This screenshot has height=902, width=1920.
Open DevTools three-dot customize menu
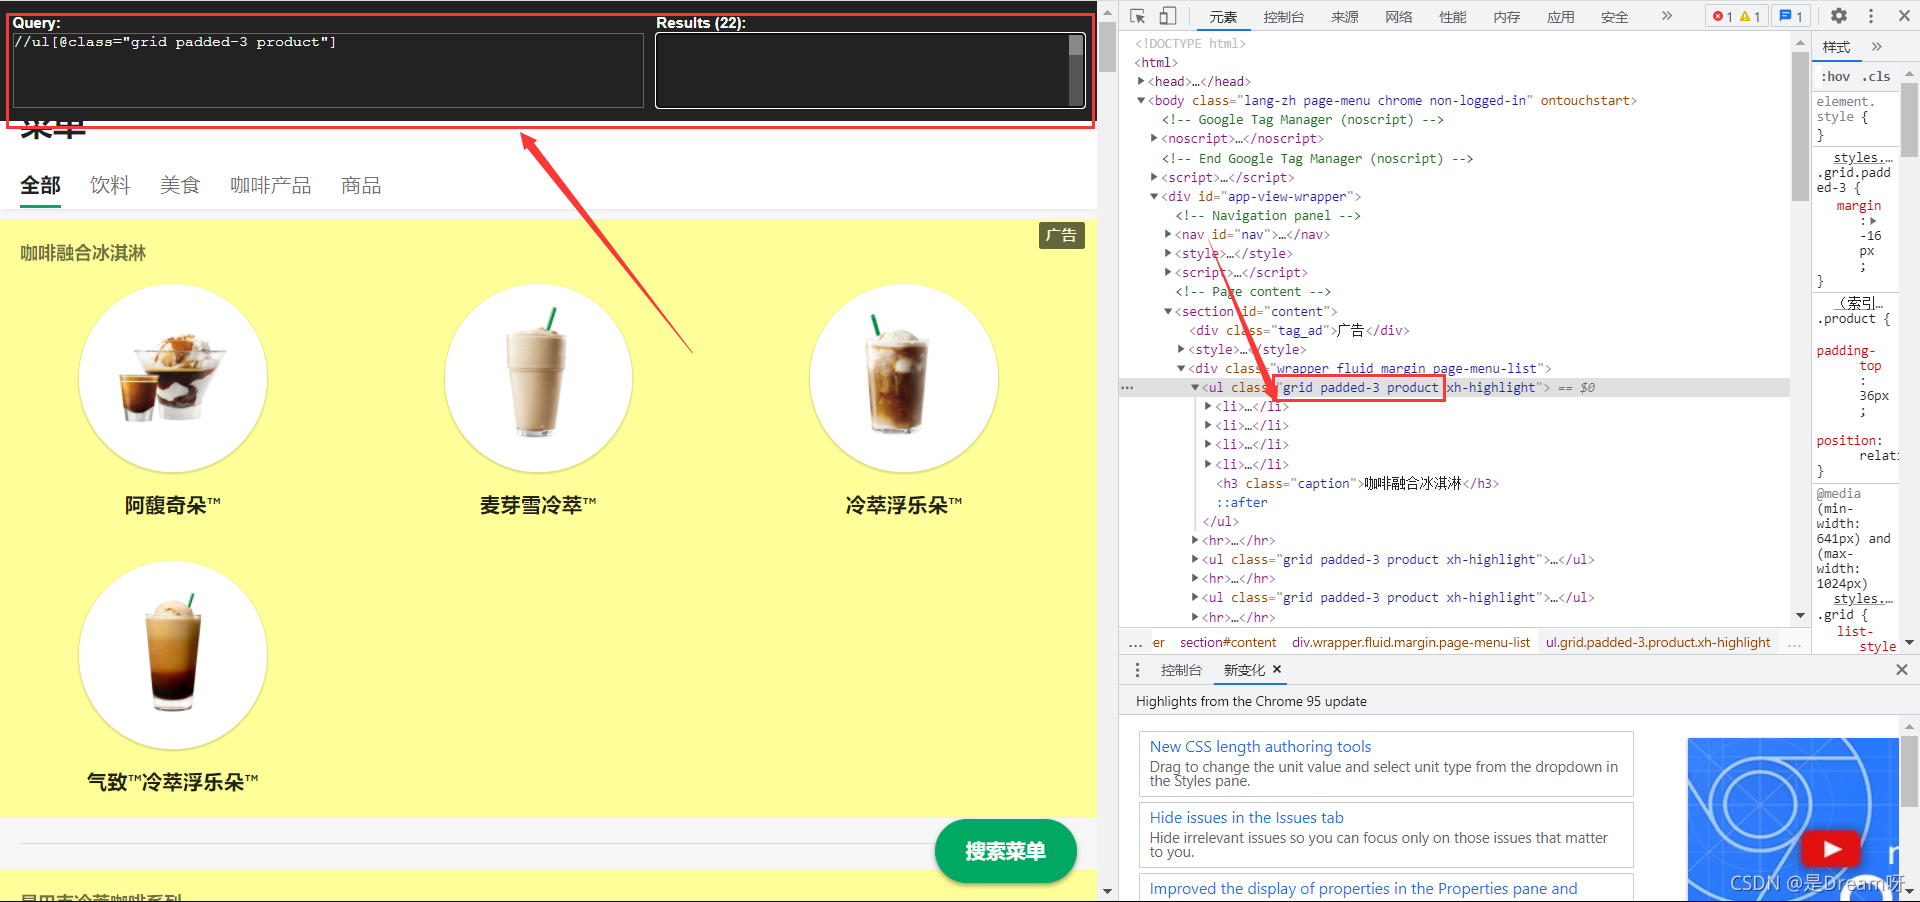(x=1871, y=16)
